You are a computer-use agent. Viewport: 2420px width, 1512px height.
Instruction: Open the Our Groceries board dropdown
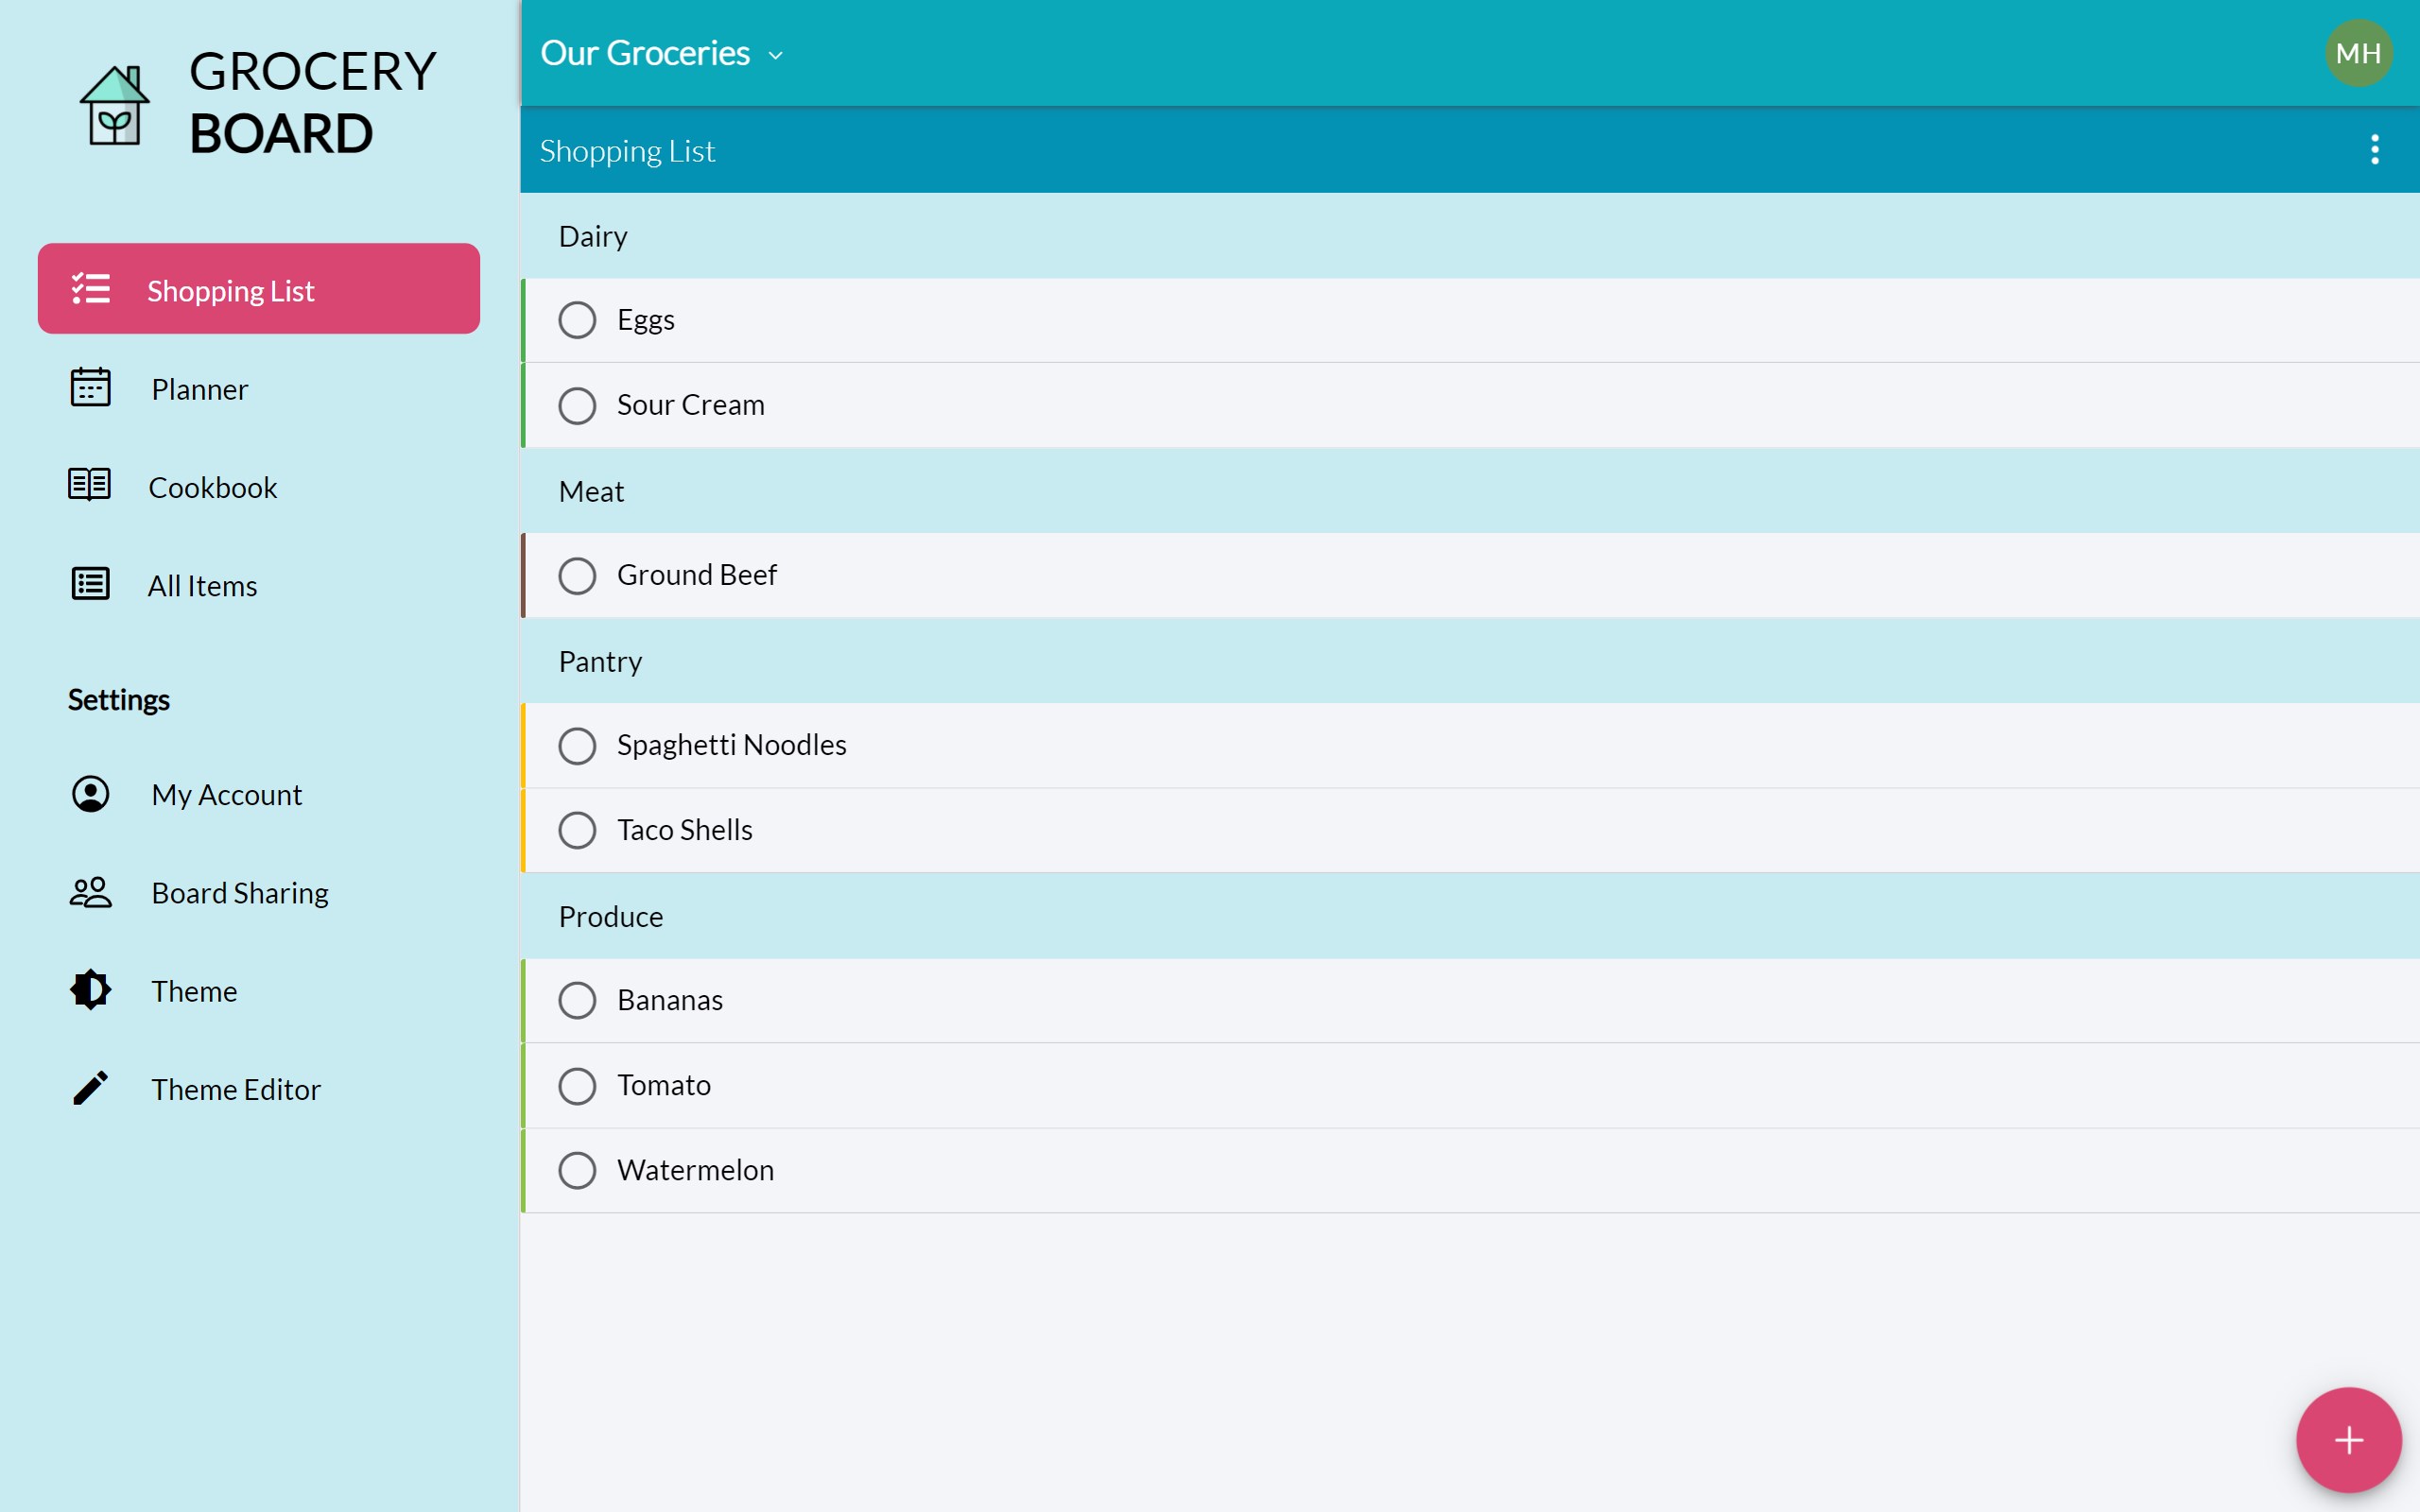pyautogui.click(x=662, y=52)
